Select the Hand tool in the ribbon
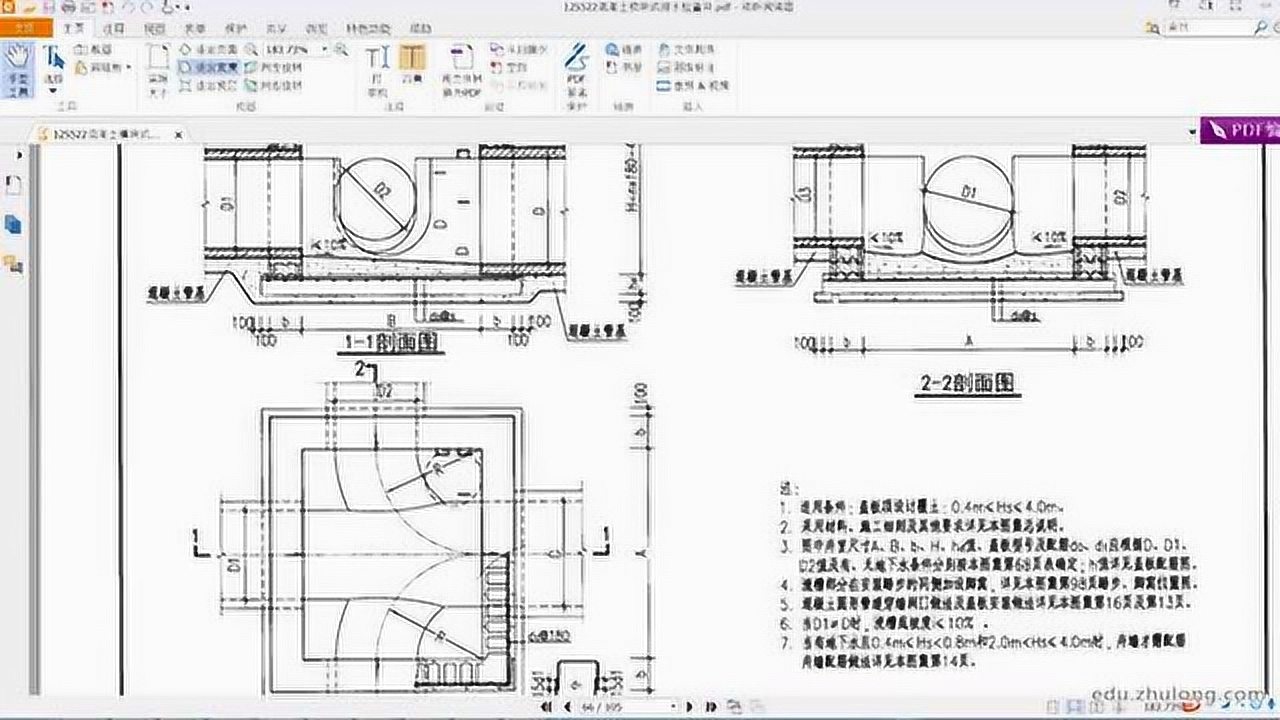The height and width of the screenshot is (720, 1280). click(x=19, y=68)
